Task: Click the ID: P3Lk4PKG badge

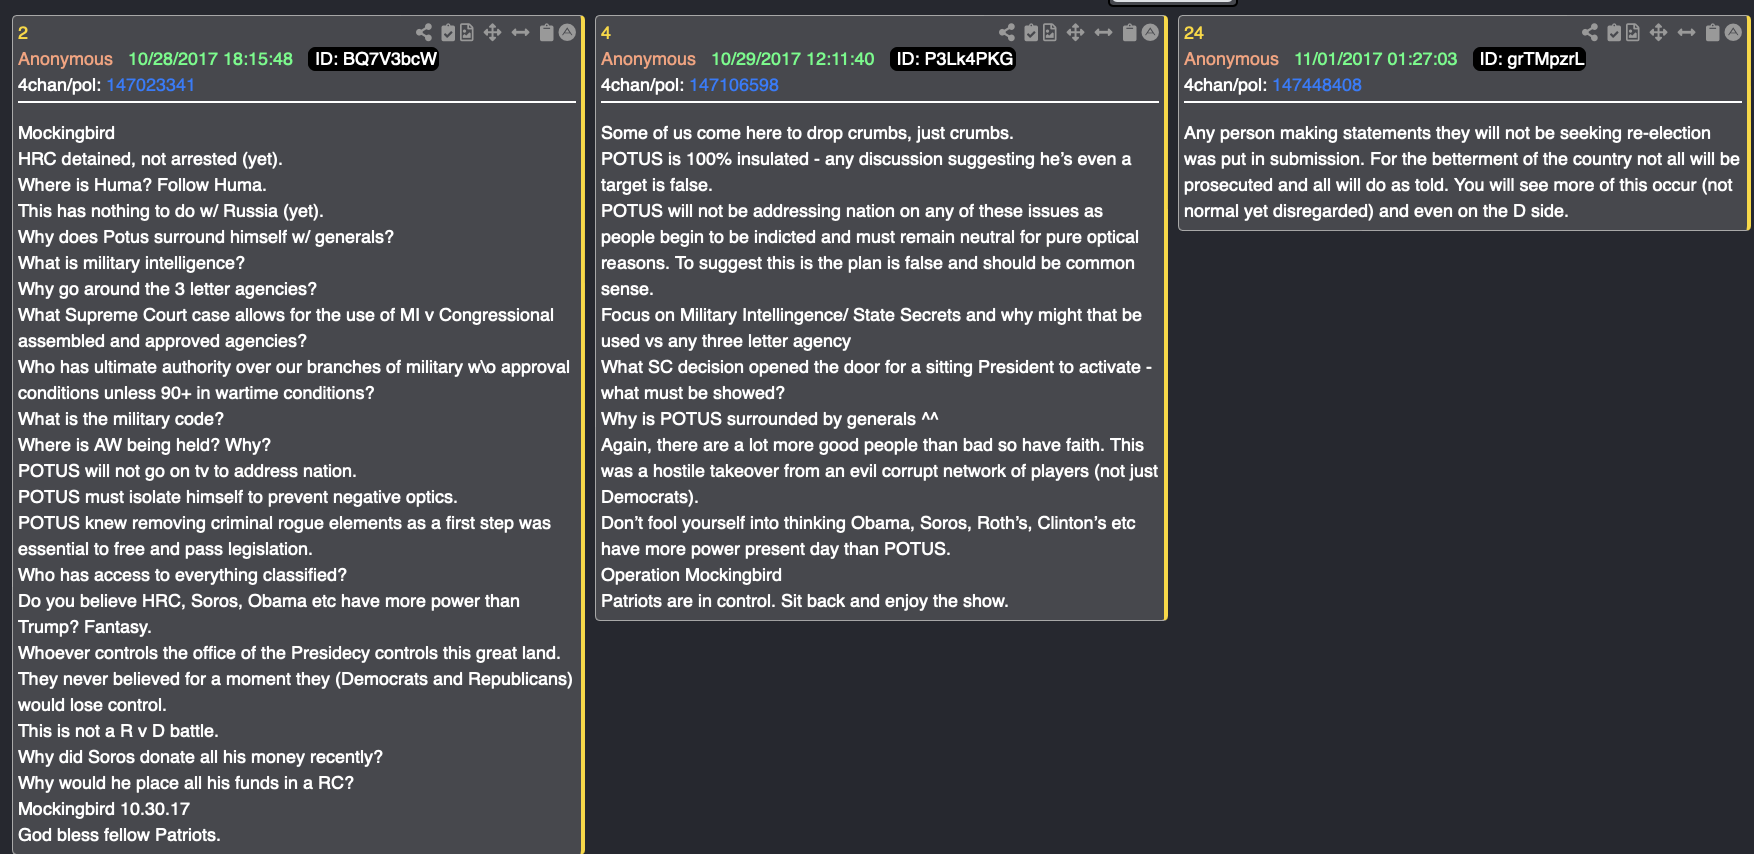Action: point(954,59)
